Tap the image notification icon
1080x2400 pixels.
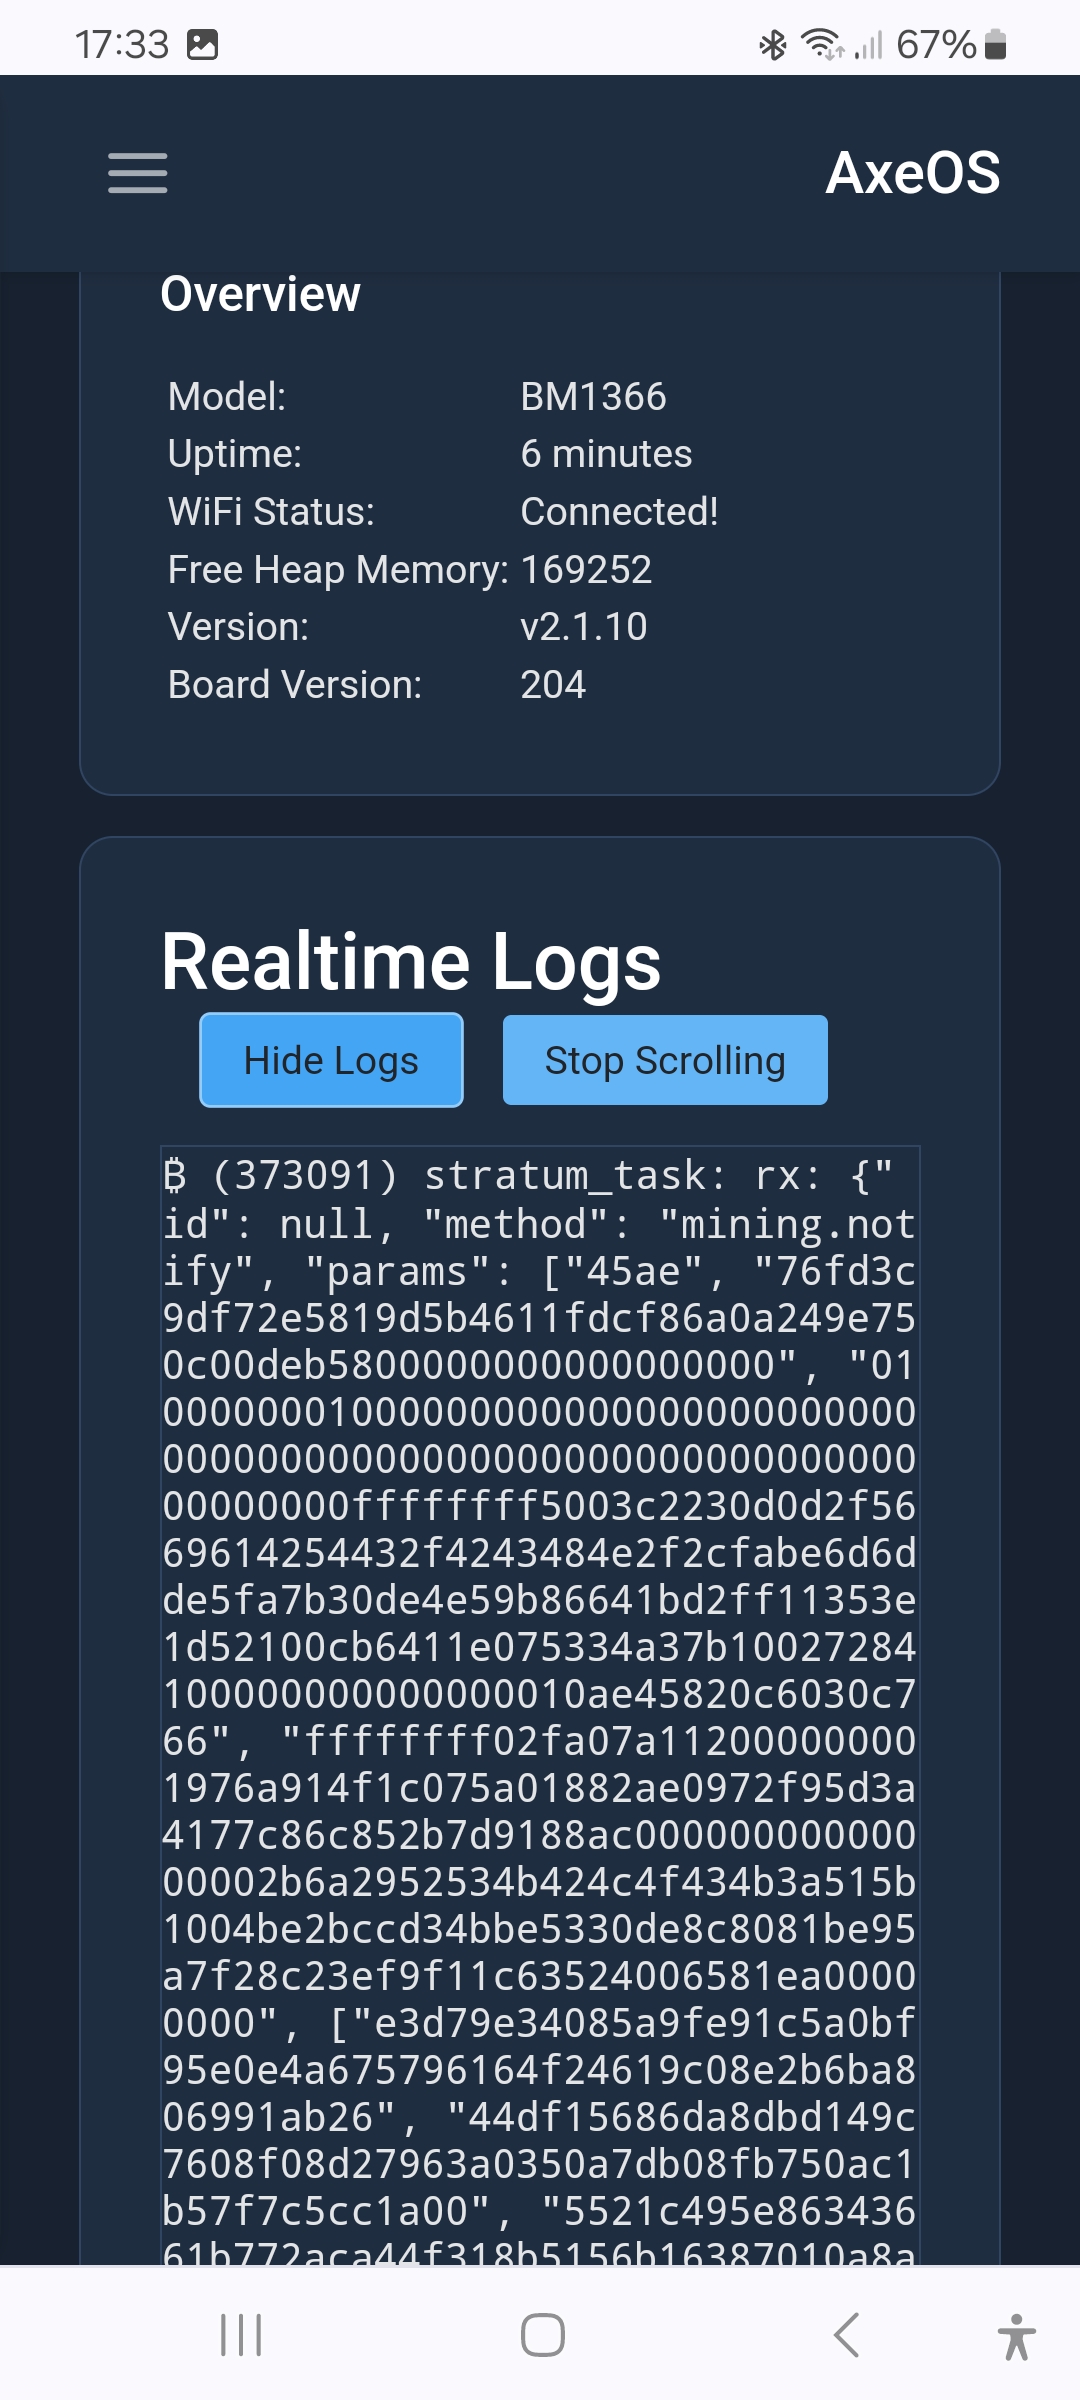(x=203, y=45)
